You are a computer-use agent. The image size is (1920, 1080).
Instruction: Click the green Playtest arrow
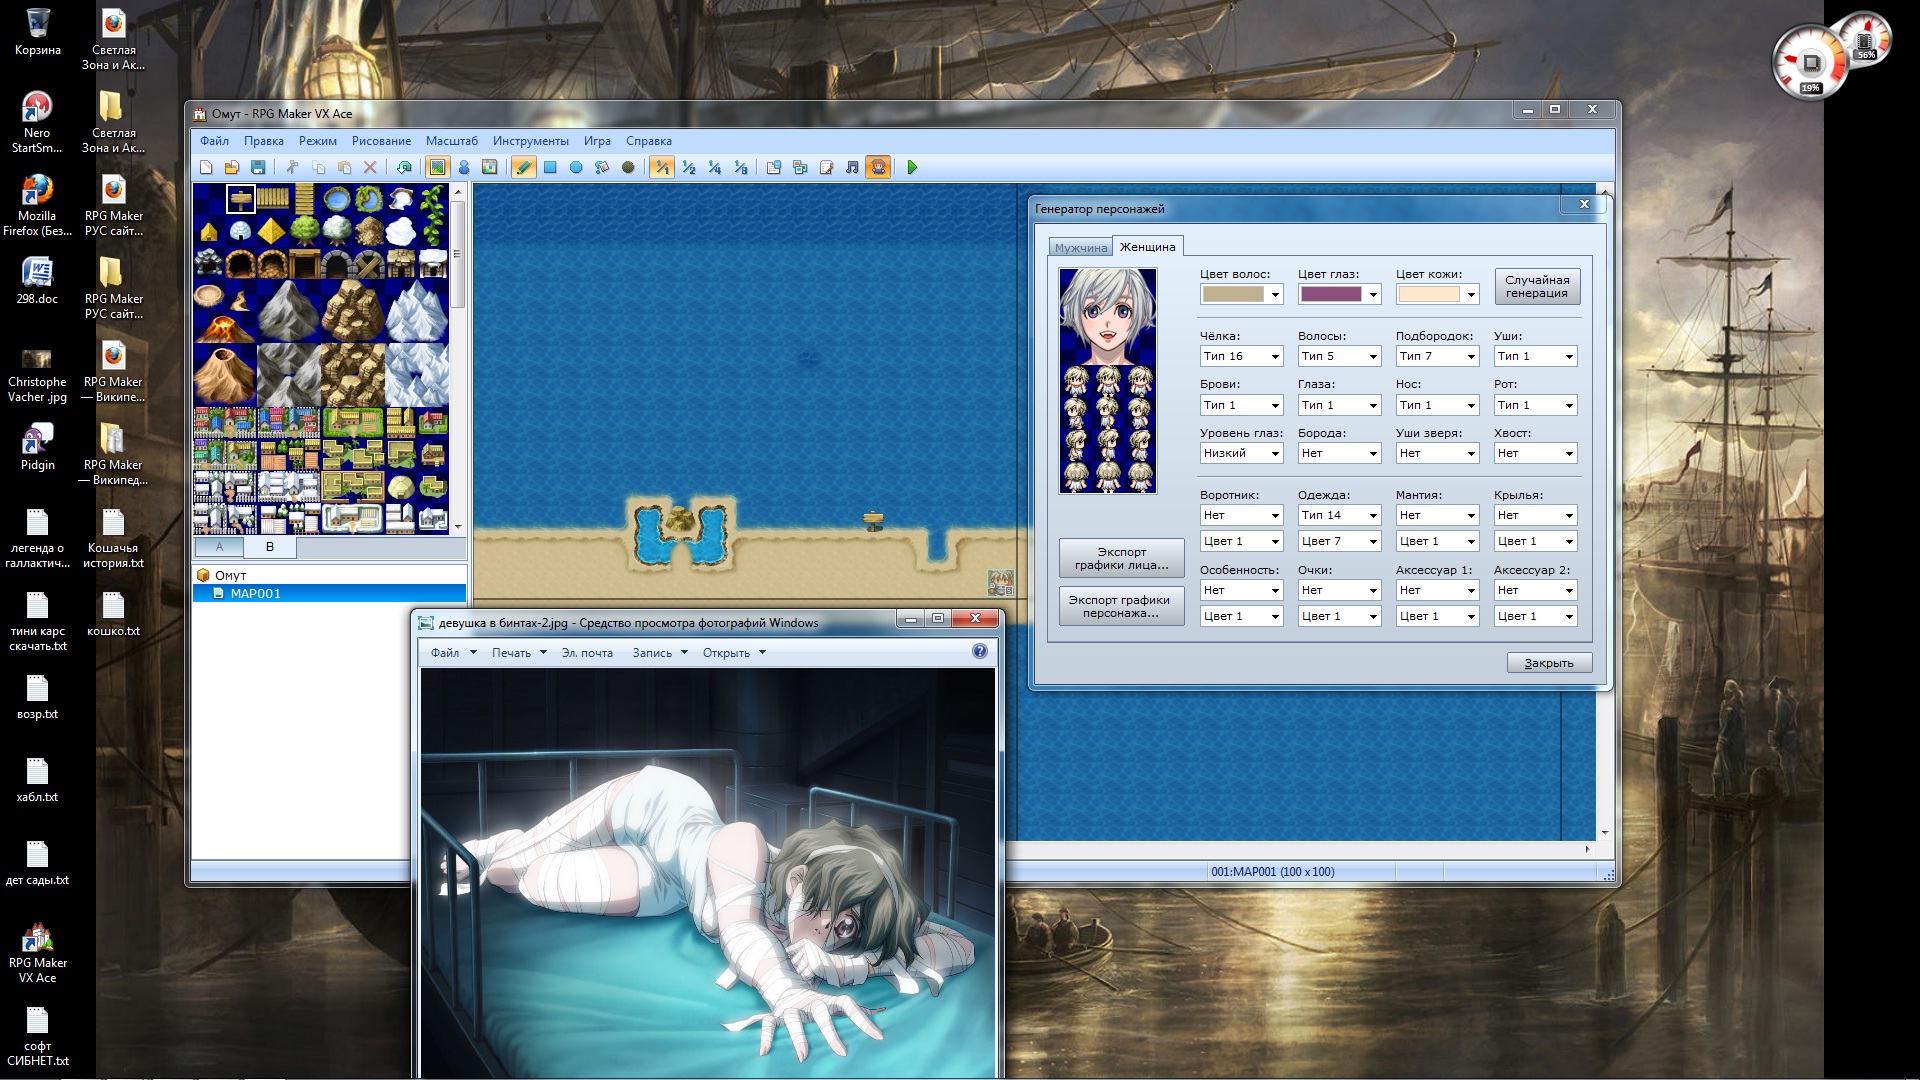point(912,168)
